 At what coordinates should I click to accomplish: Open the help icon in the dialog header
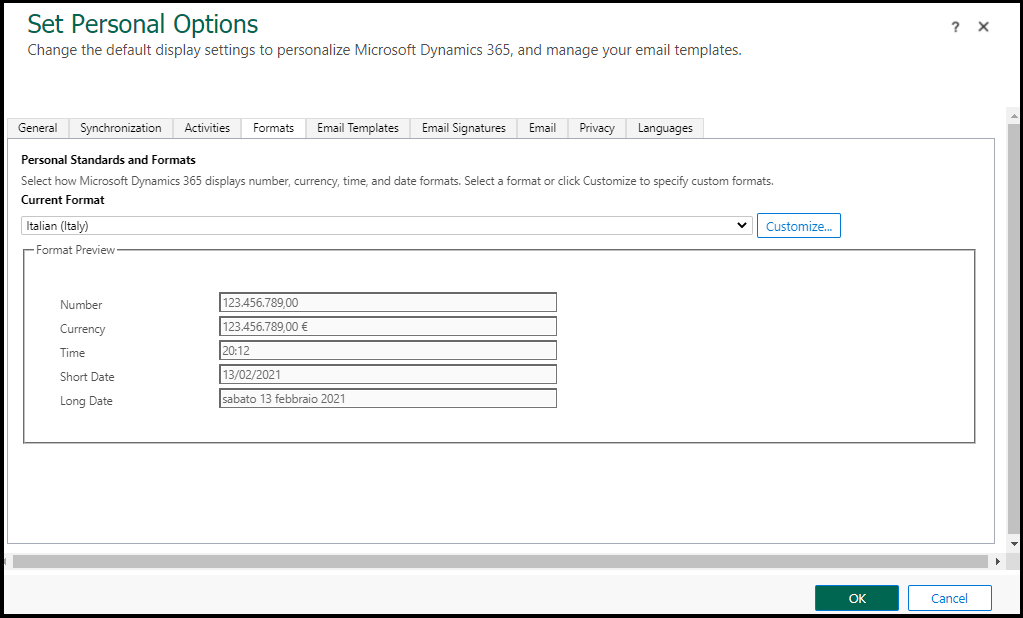[955, 27]
